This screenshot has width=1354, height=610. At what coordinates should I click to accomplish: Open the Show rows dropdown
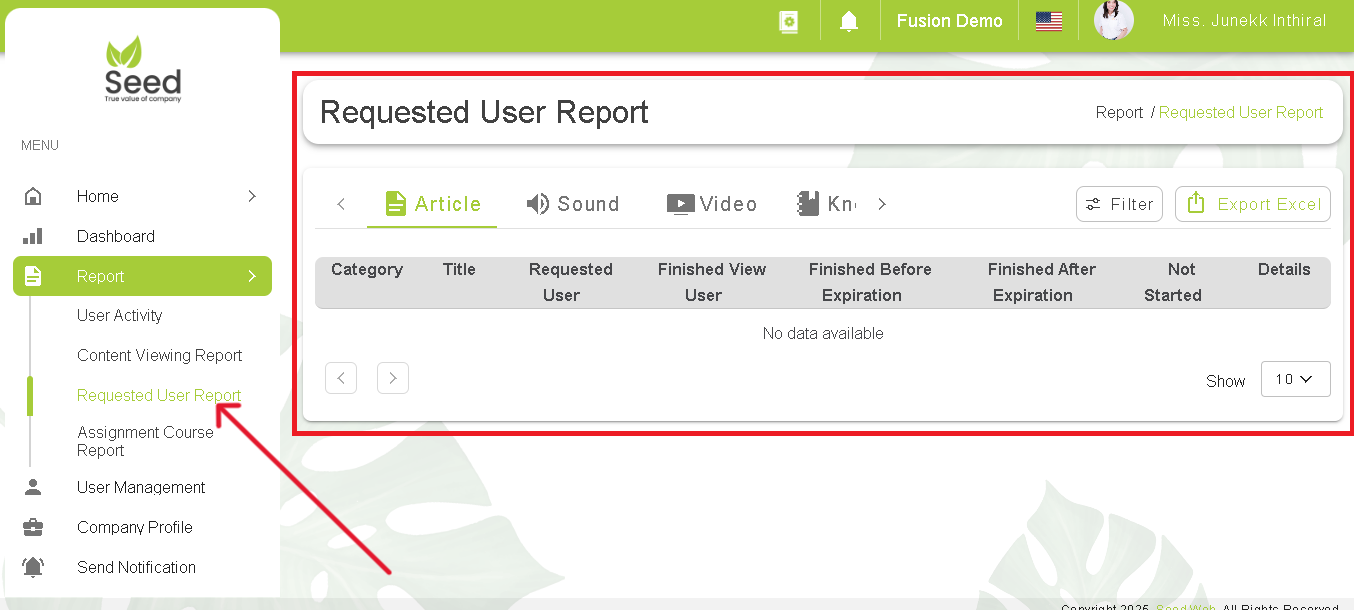coord(1295,379)
